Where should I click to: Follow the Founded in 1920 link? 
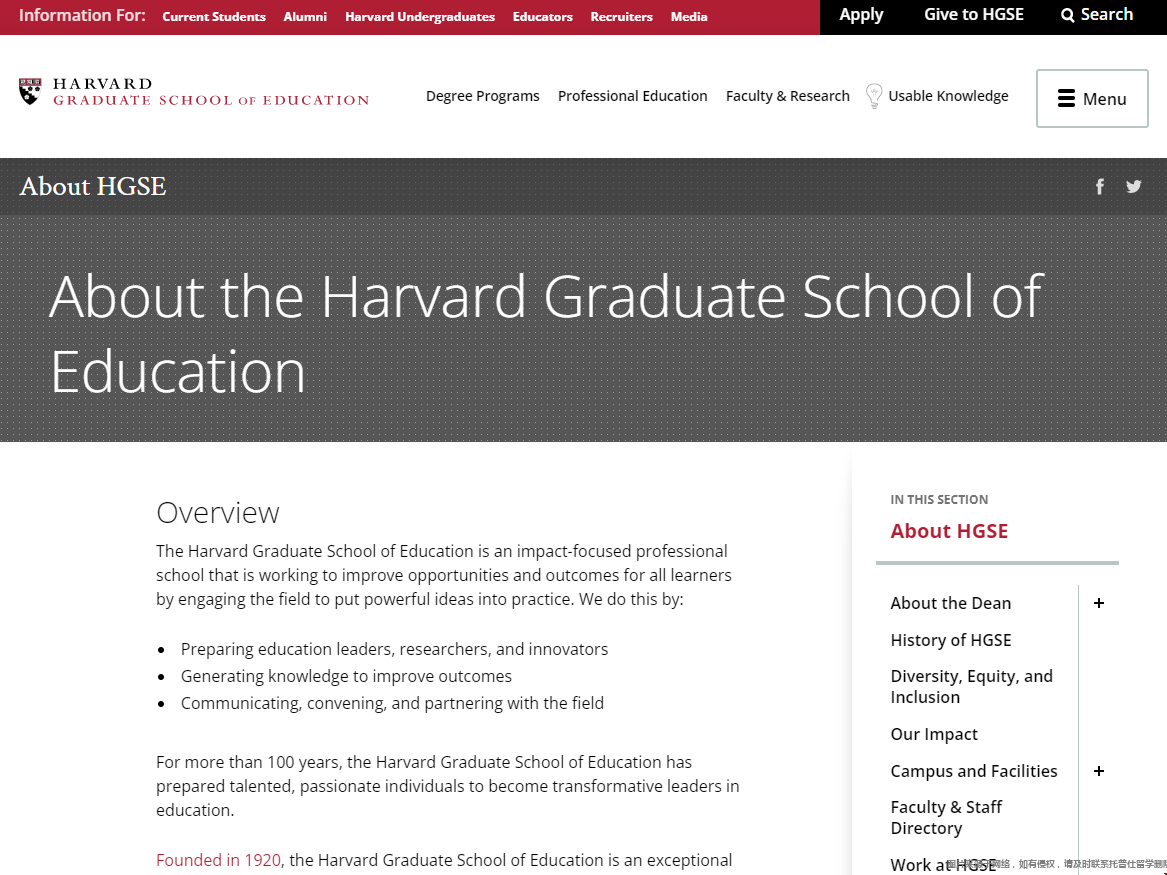pyautogui.click(x=218, y=860)
